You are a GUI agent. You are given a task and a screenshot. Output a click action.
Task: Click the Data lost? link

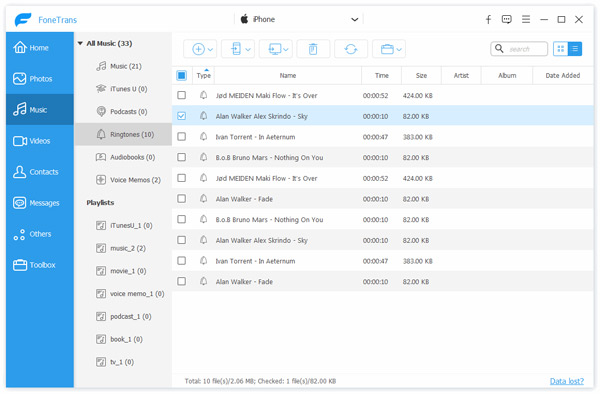[x=567, y=381]
